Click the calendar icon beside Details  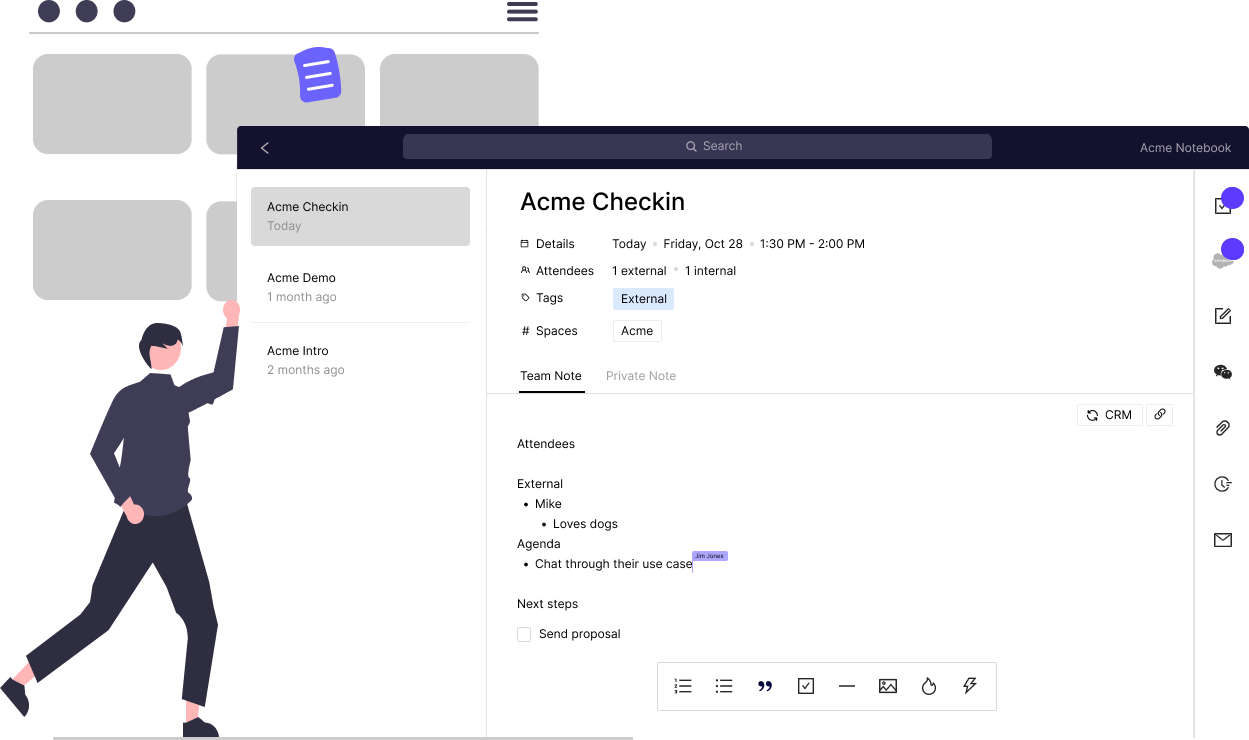pyautogui.click(x=525, y=244)
